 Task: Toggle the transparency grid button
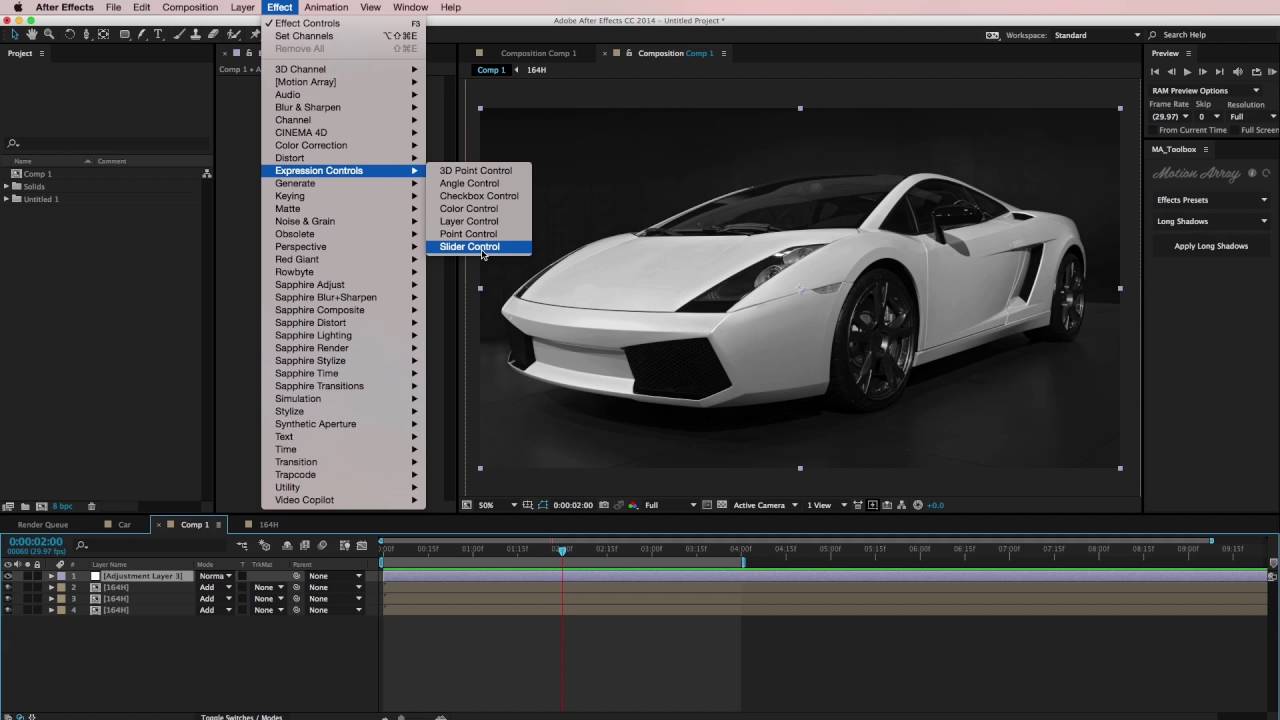pos(722,505)
